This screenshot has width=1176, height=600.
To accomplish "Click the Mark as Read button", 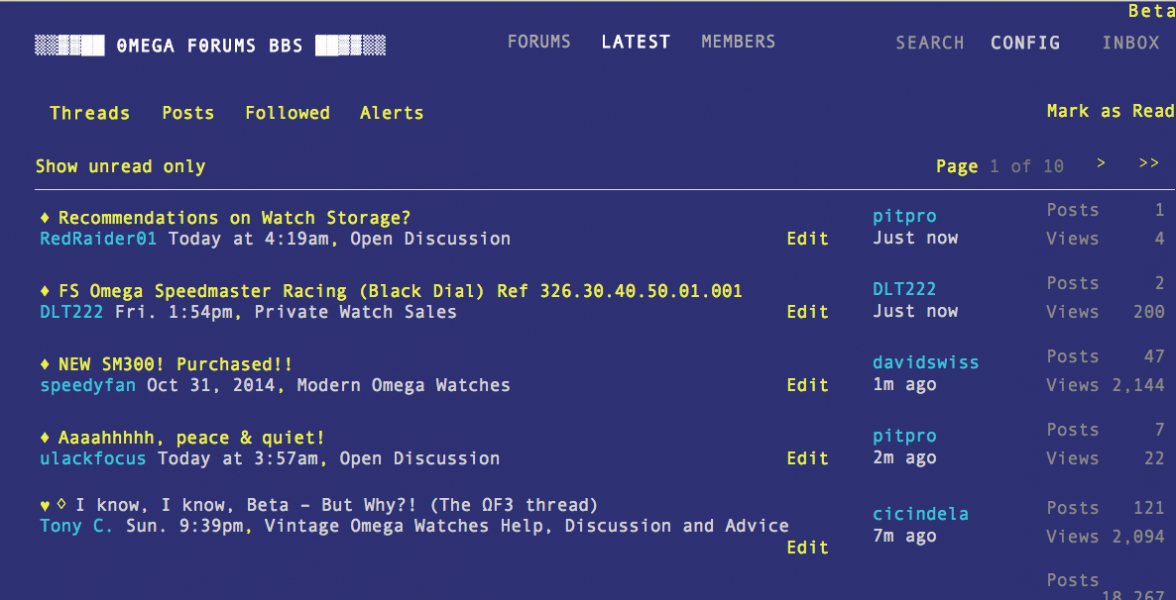I will pyautogui.click(x=1110, y=111).
